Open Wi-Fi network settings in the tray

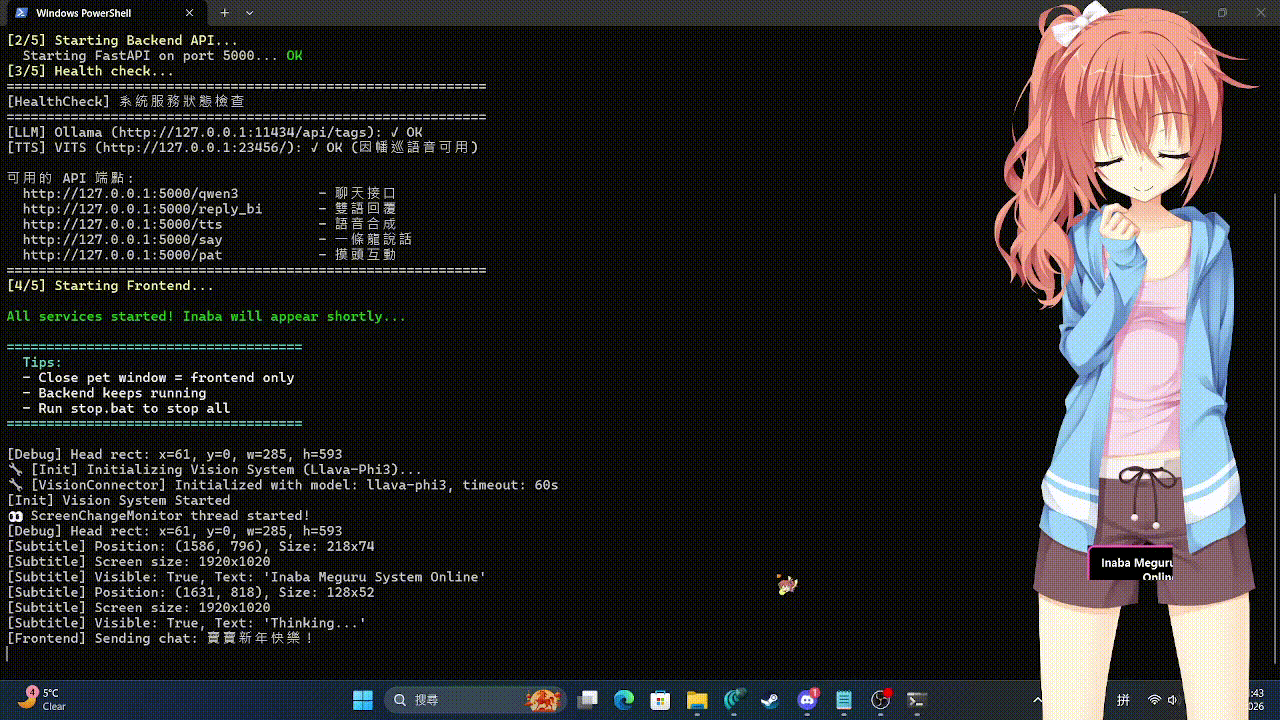pos(1155,700)
